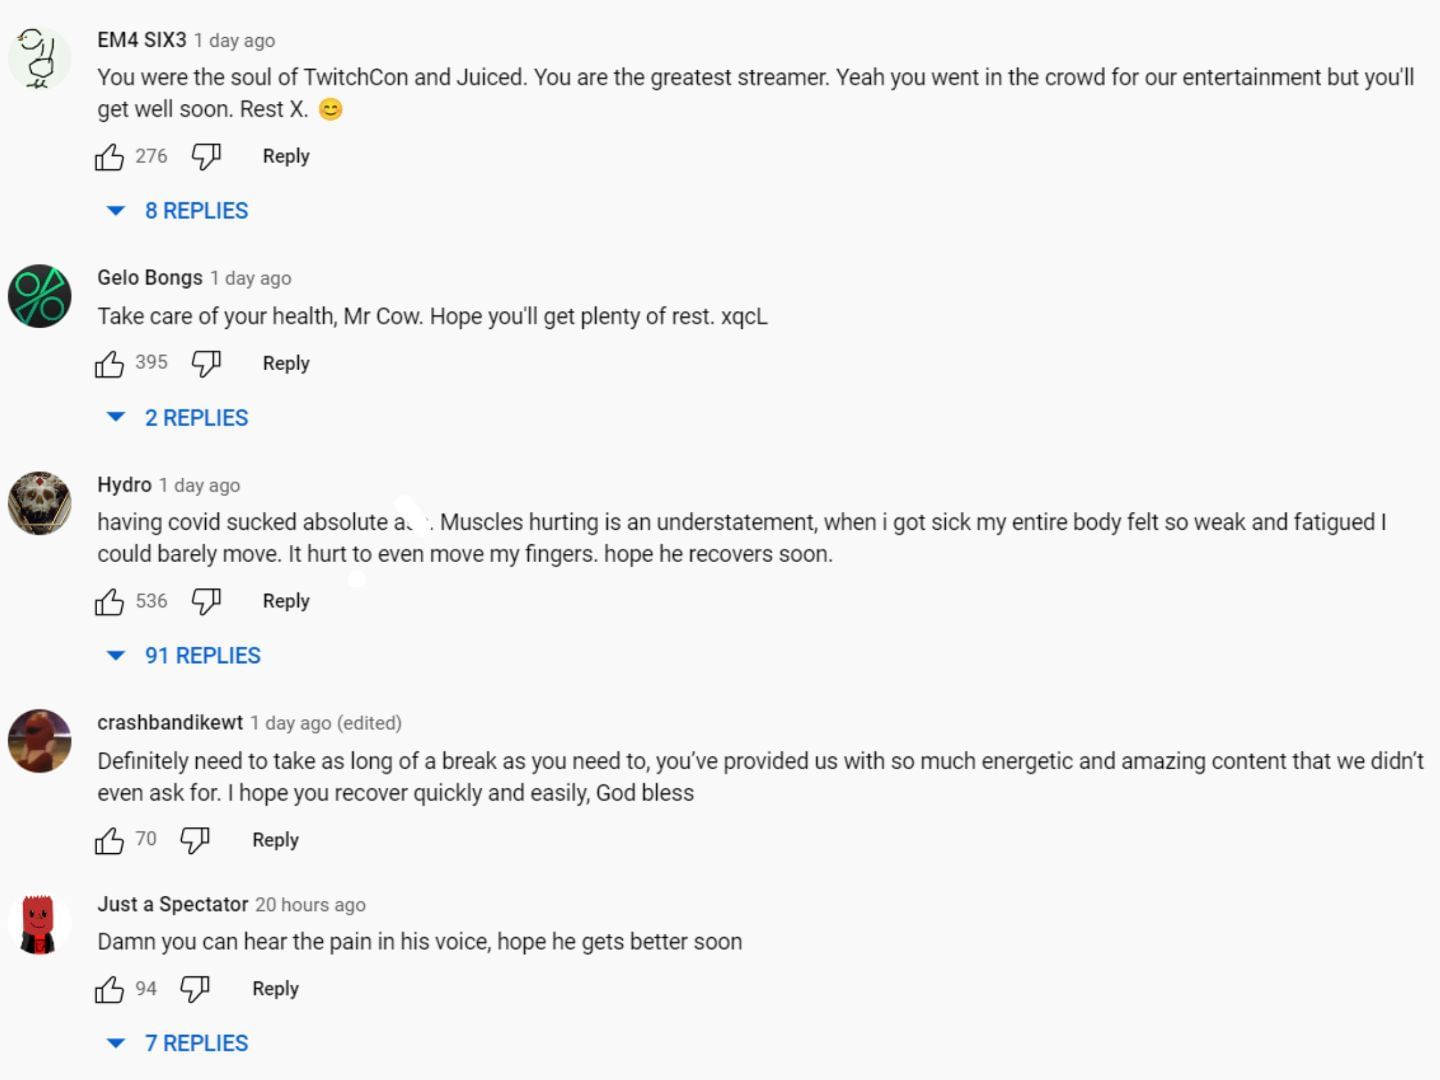Open EM4 SIX3's profile avatar

pos(40,58)
